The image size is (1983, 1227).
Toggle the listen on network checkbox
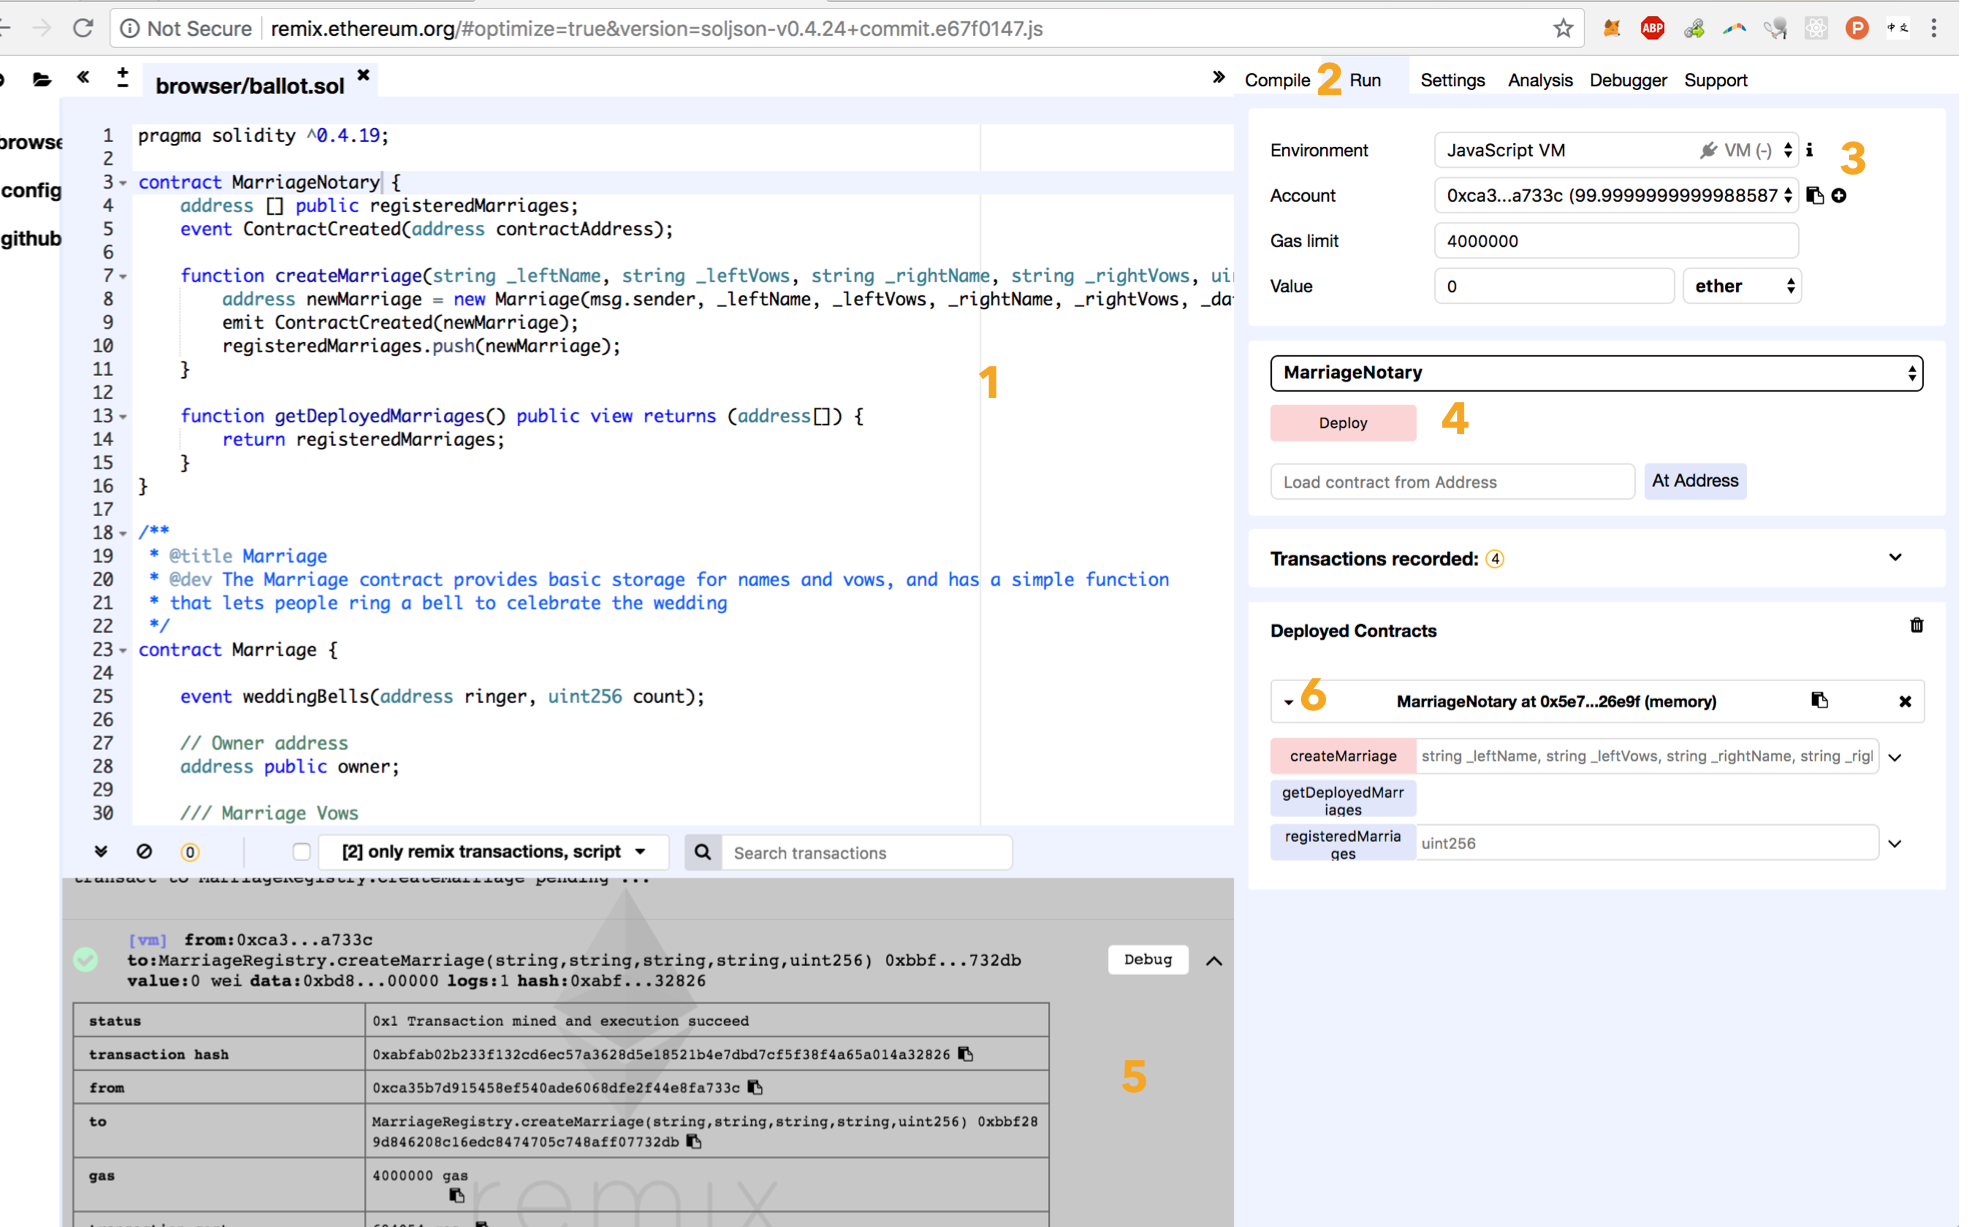point(301,852)
